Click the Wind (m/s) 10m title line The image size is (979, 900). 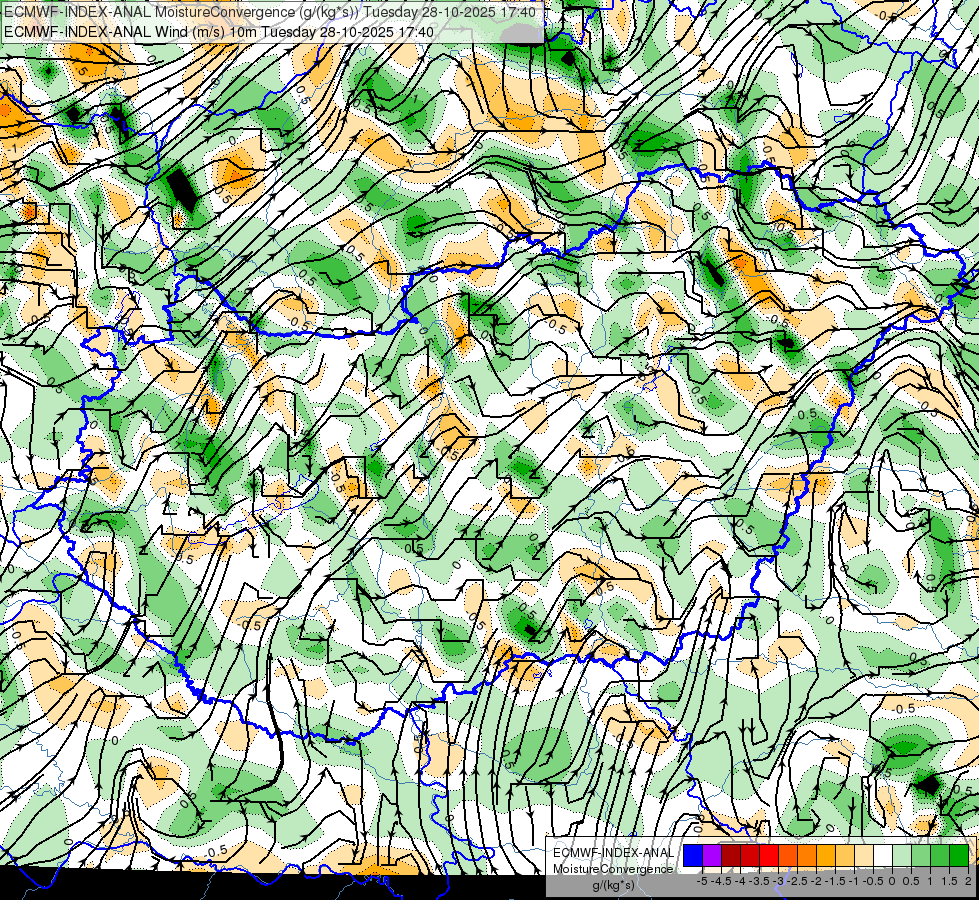click(219, 31)
